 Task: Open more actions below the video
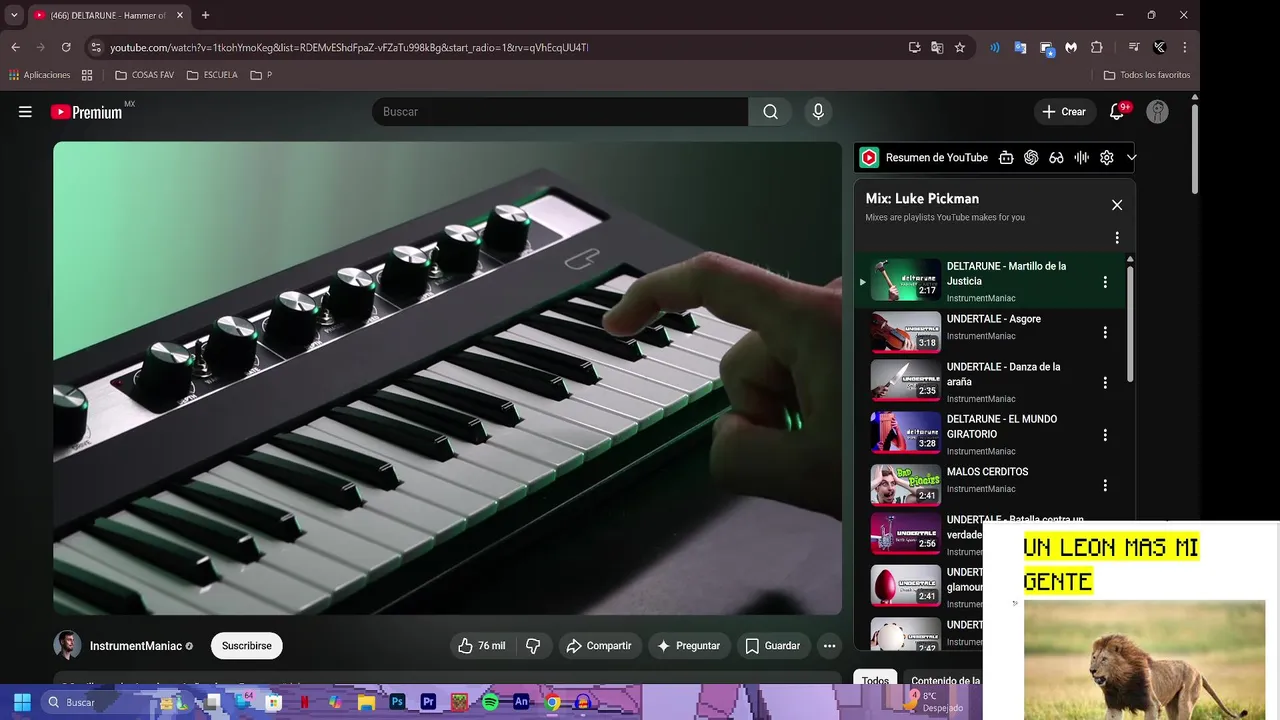(x=829, y=646)
